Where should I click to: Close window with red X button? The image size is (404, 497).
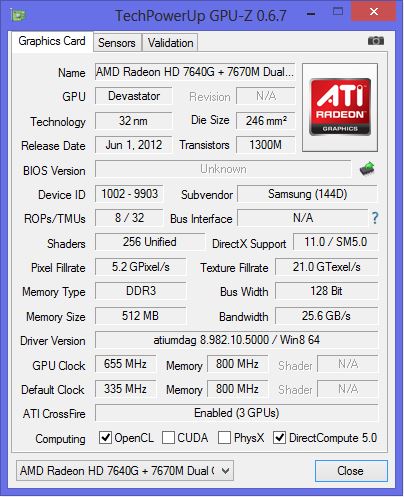tap(374, 12)
